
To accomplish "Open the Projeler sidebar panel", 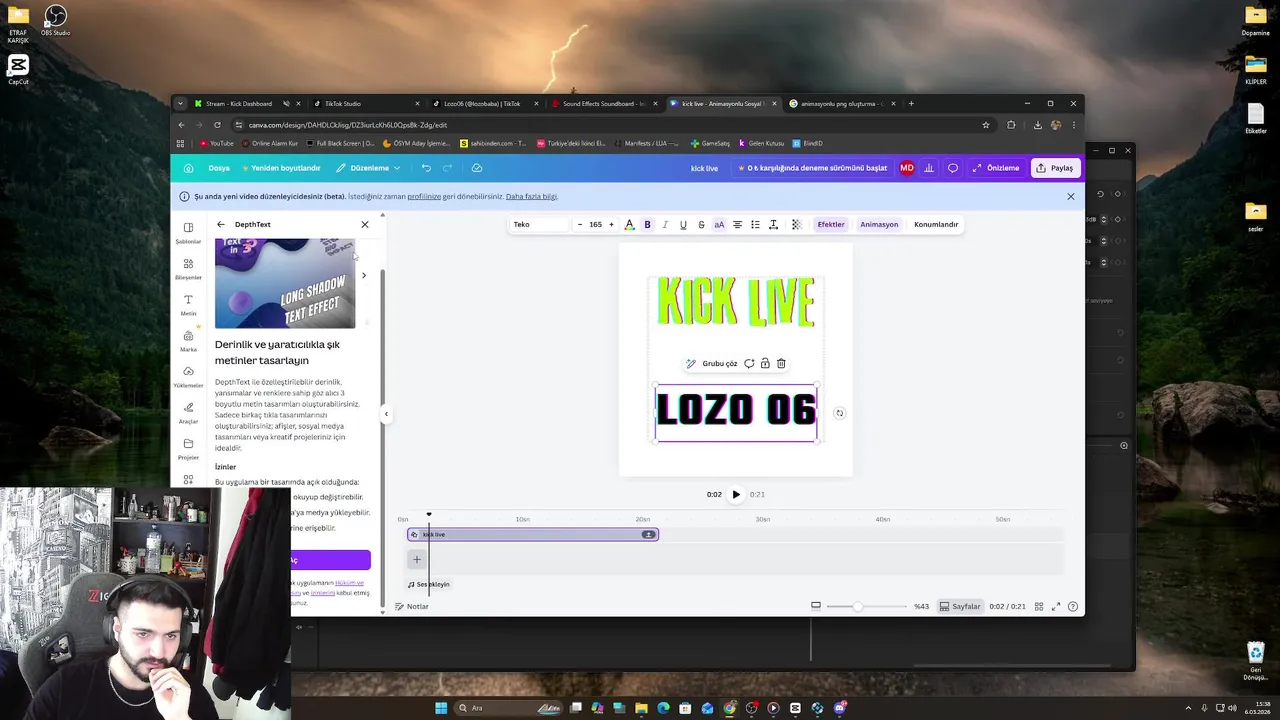I will pyautogui.click(x=188, y=449).
